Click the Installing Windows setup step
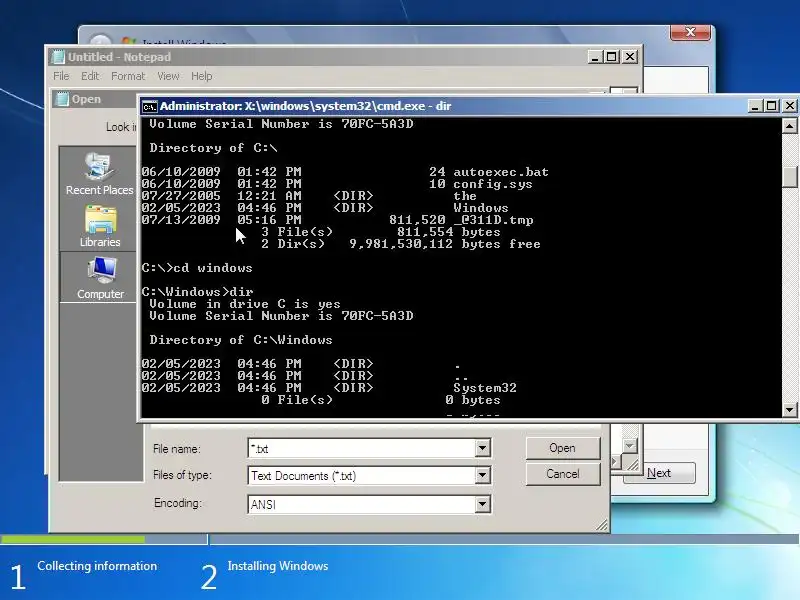Screen dimensions: 800x600 pos(278,566)
